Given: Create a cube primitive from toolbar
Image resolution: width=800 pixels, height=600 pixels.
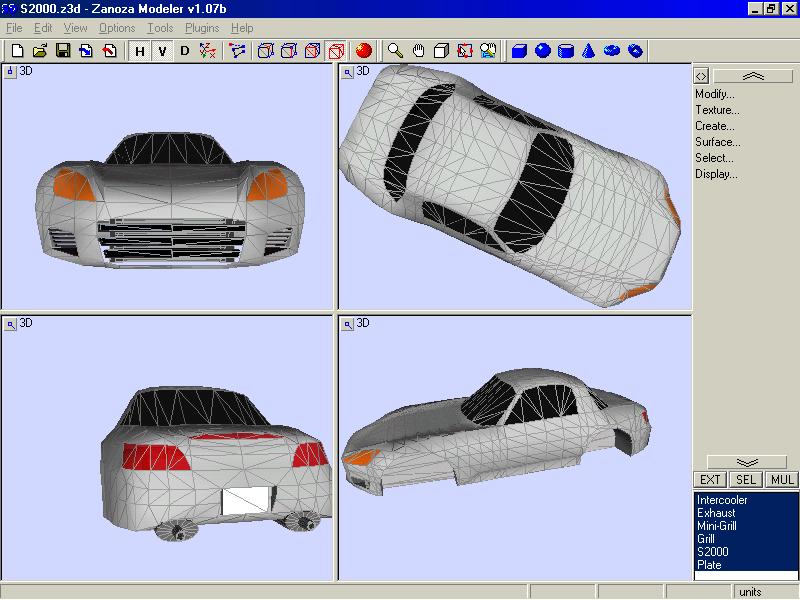Looking at the screenshot, I should click(519, 50).
